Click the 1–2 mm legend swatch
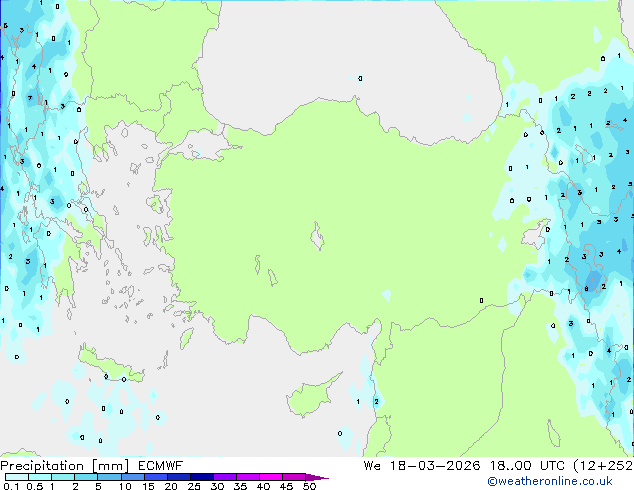Image resolution: width=634 pixels, height=490 pixels. click(x=63, y=477)
